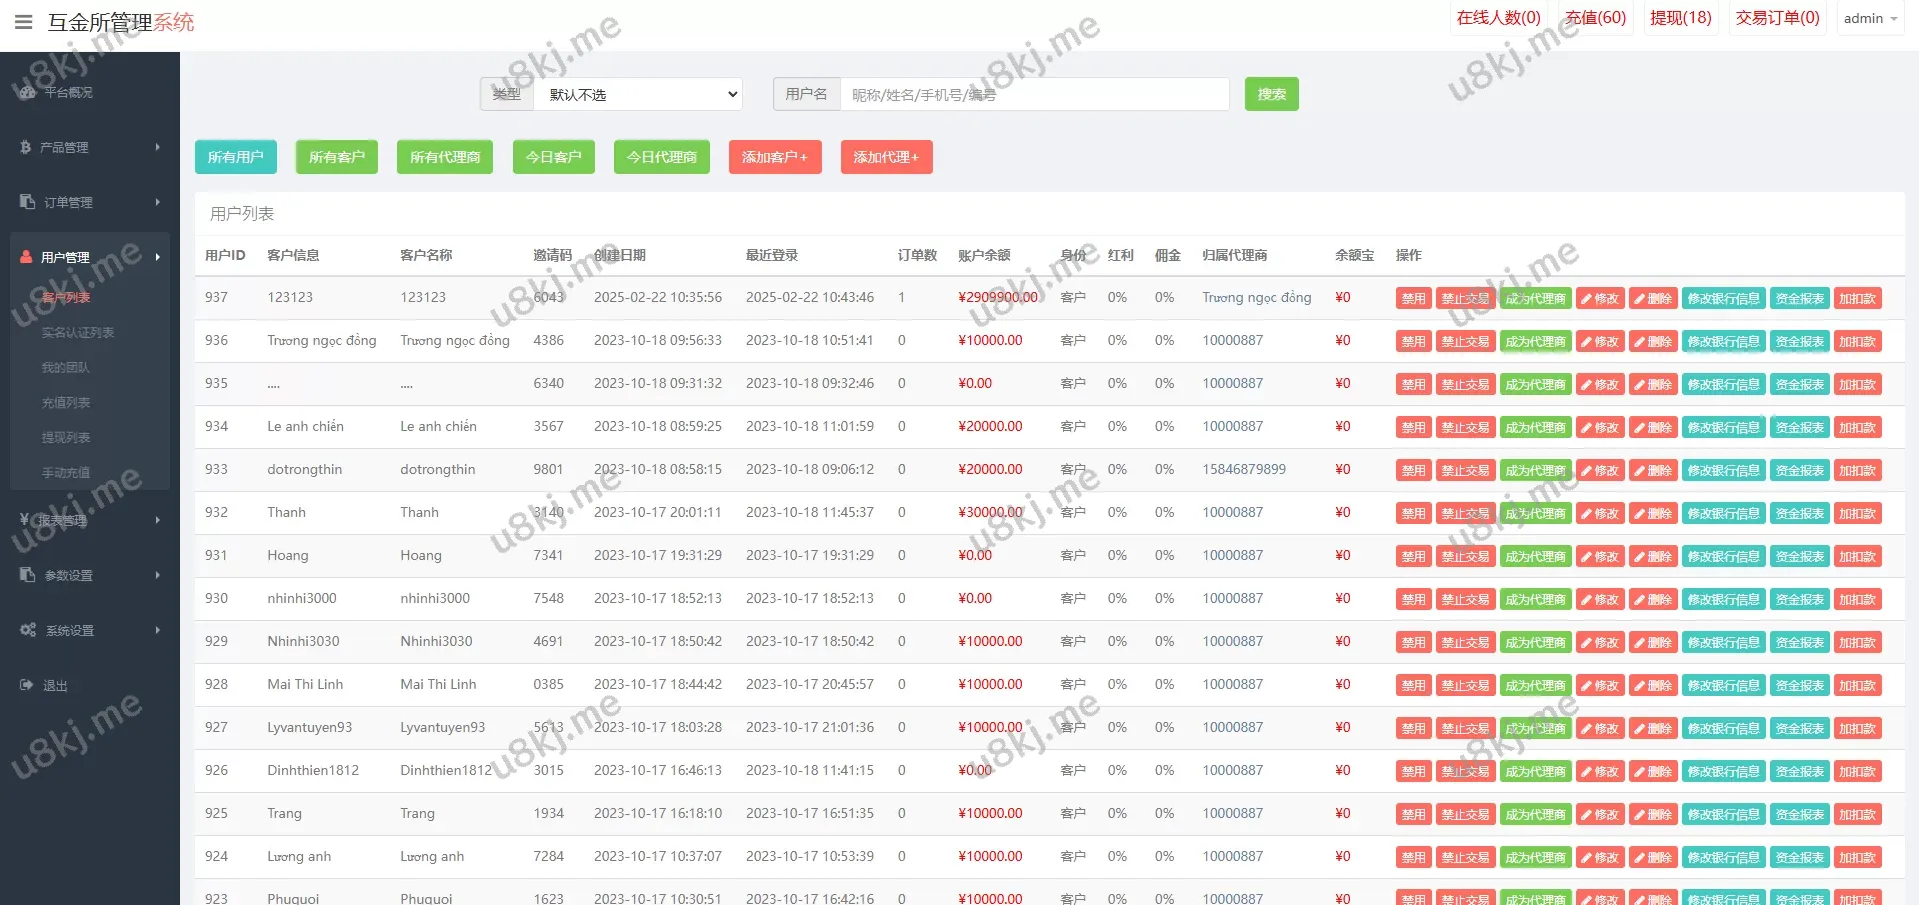
Task: Click the 报表管理 yen icon
Action: pyautogui.click(x=25, y=520)
